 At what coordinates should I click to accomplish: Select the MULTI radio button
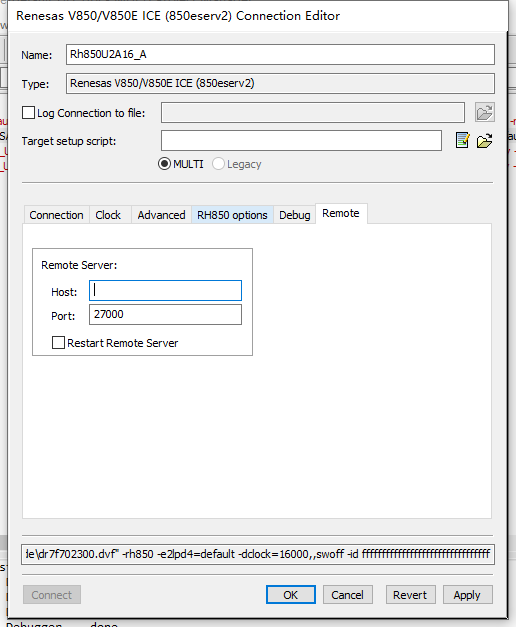(x=164, y=164)
